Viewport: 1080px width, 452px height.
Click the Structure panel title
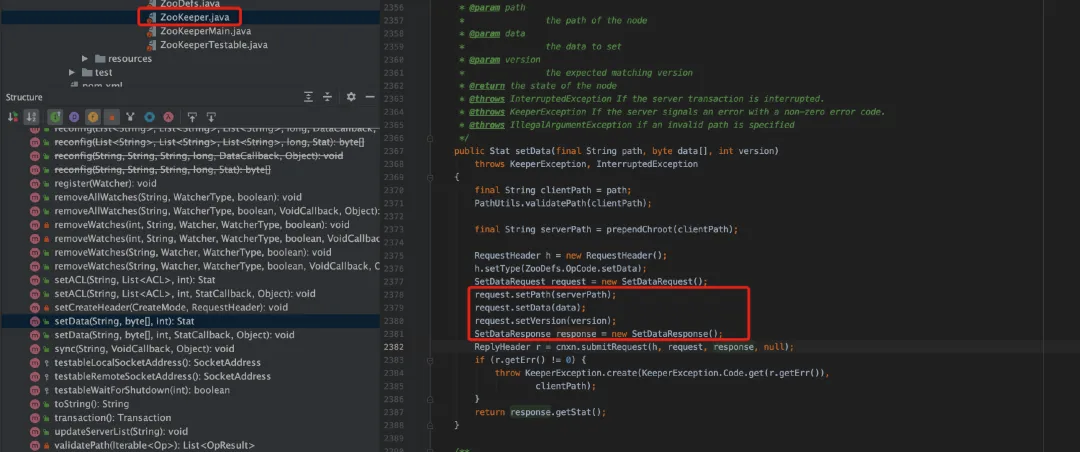(x=24, y=97)
